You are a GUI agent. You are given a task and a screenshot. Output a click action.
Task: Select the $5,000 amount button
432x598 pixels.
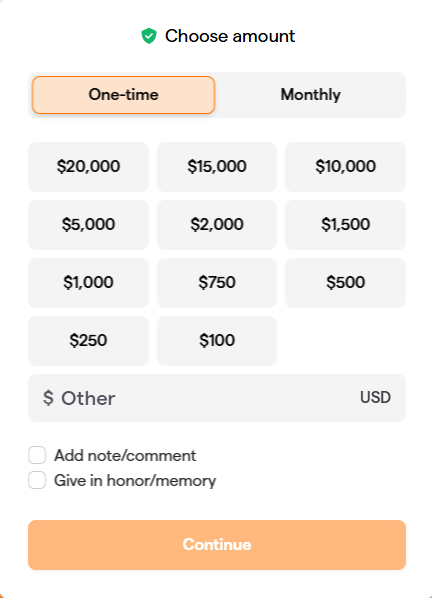tap(88, 225)
